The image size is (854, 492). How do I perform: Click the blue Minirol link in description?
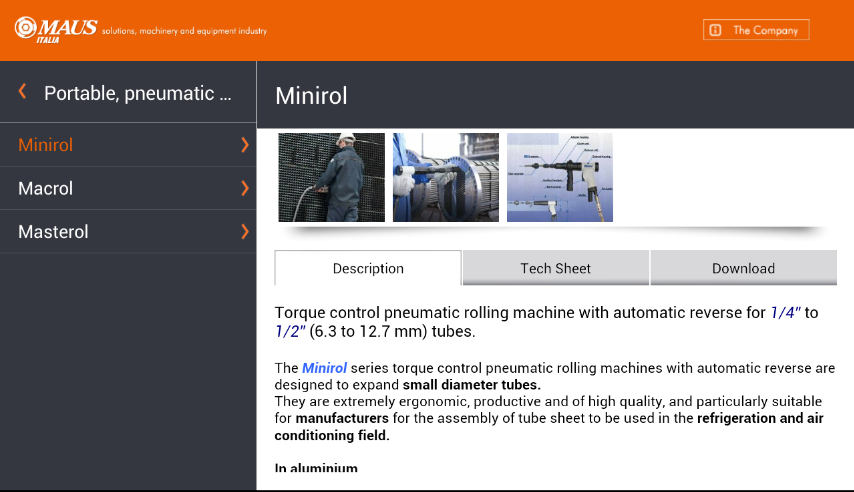click(x=324, y=368)
